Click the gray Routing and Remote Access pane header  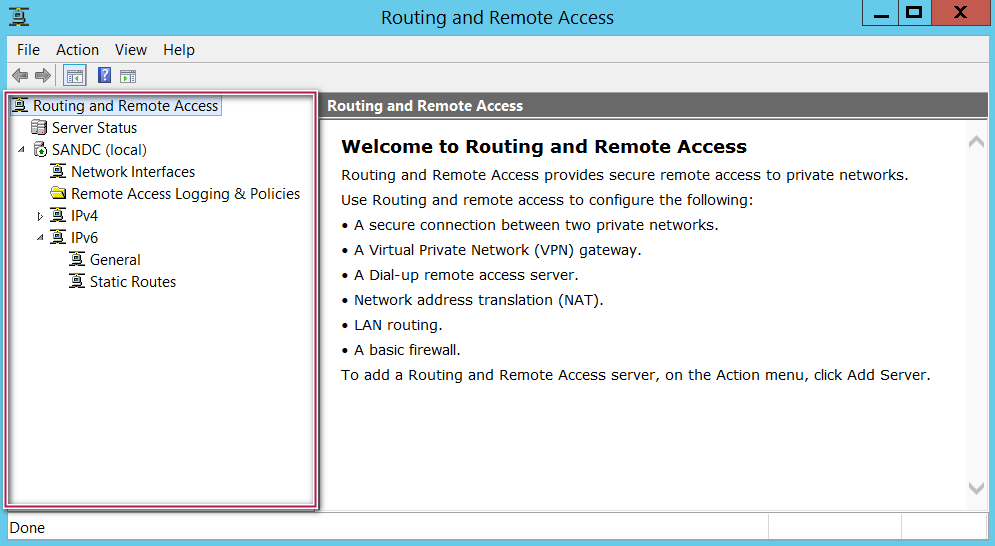pos(654,105)
